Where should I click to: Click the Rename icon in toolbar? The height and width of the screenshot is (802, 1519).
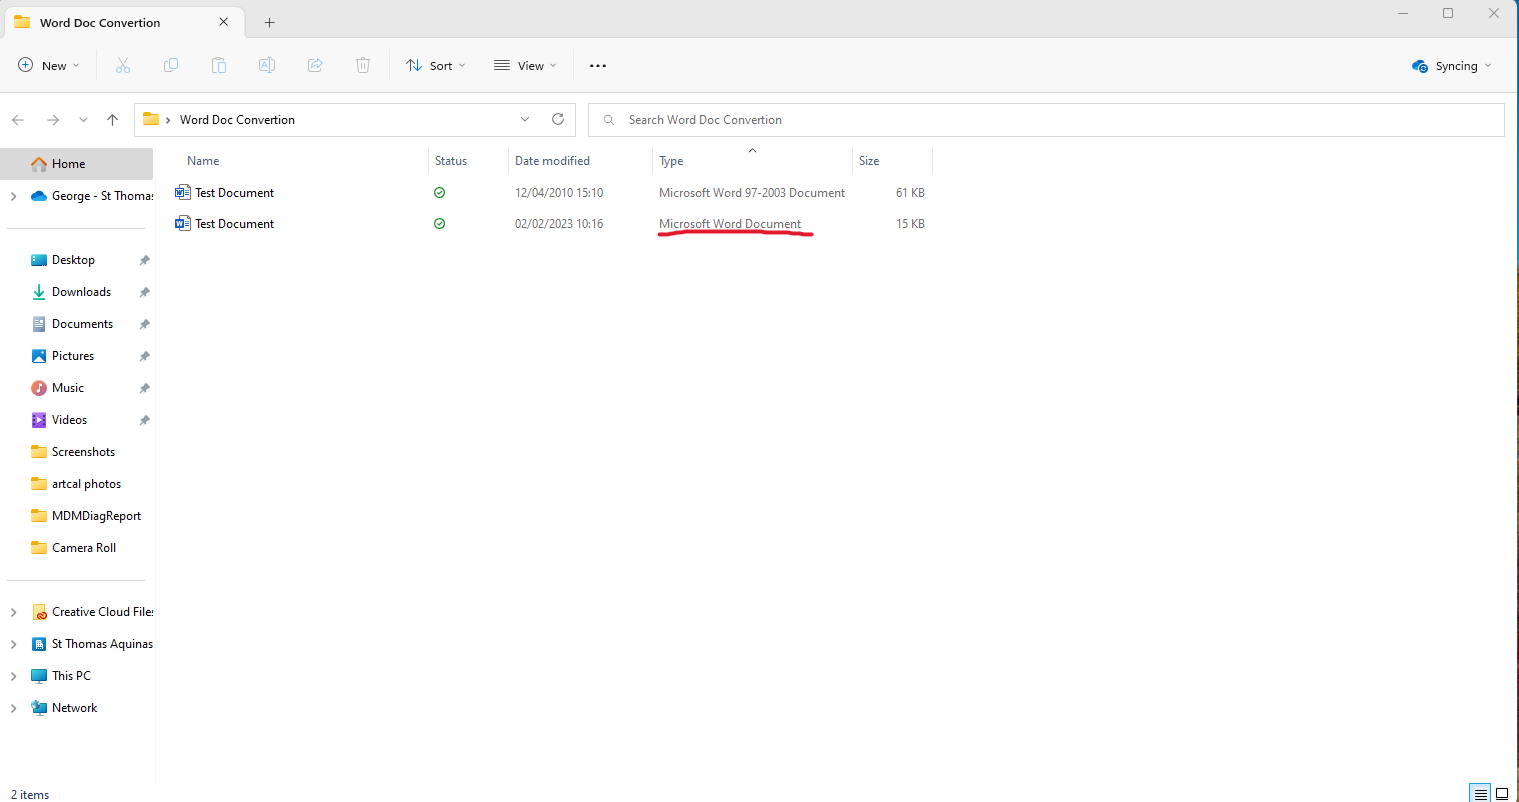tap(267, 66)
